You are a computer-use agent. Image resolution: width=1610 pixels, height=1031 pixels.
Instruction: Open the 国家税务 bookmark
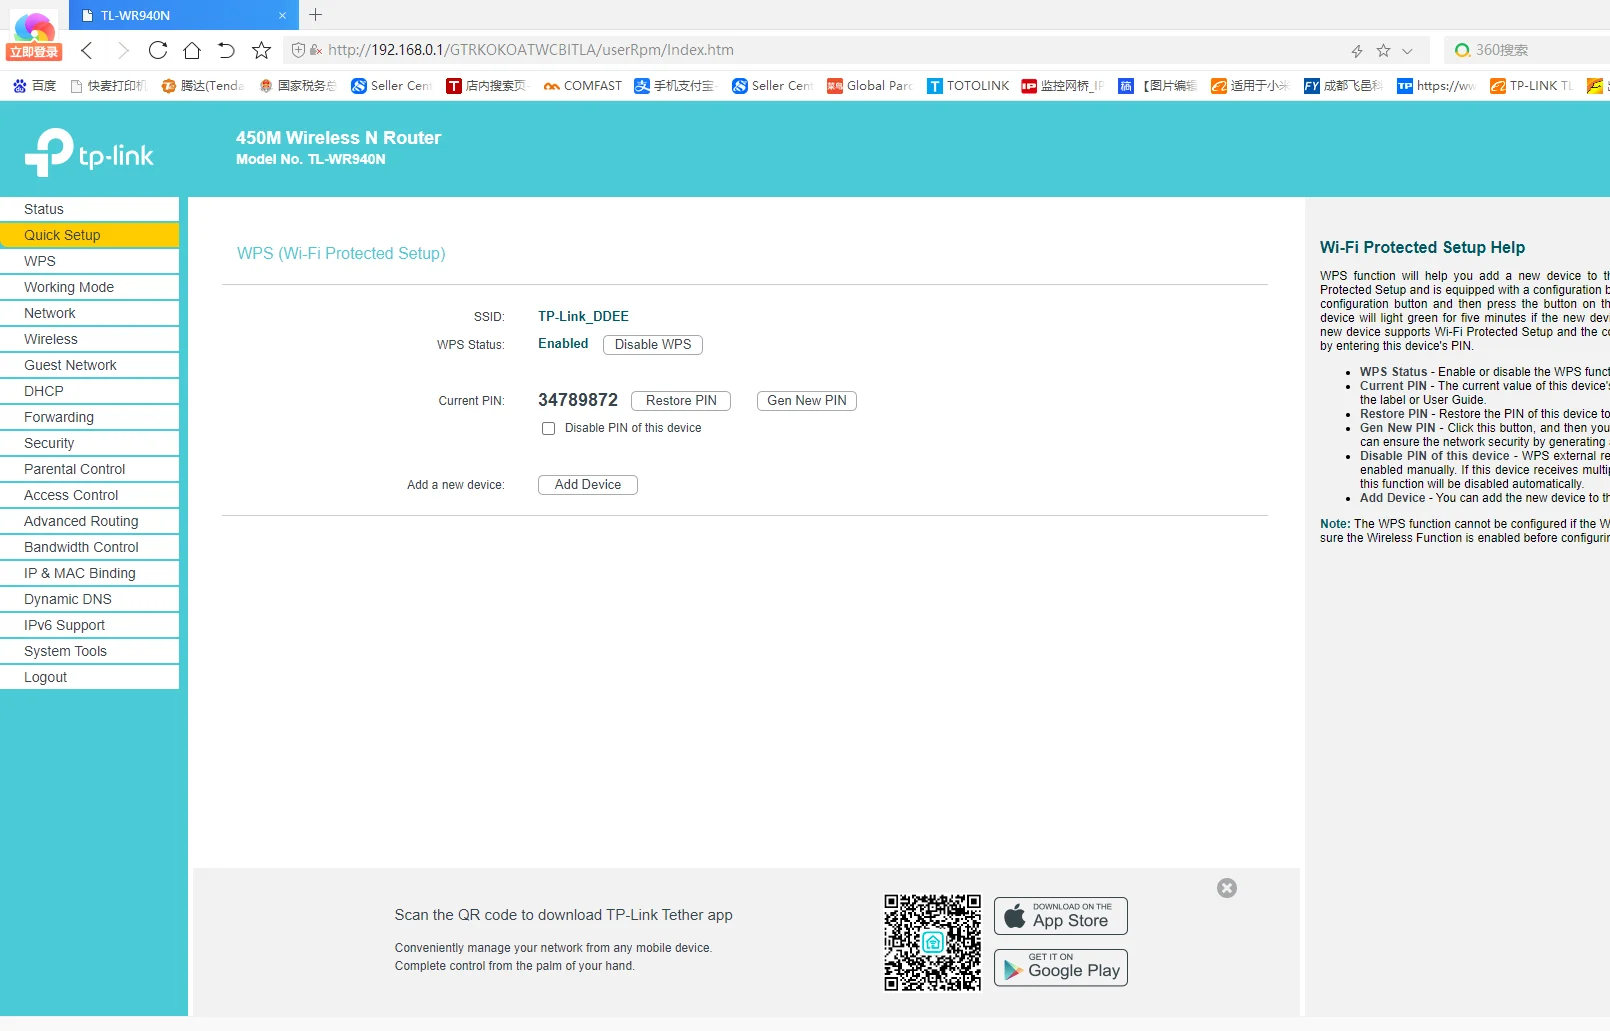point(298,86)
